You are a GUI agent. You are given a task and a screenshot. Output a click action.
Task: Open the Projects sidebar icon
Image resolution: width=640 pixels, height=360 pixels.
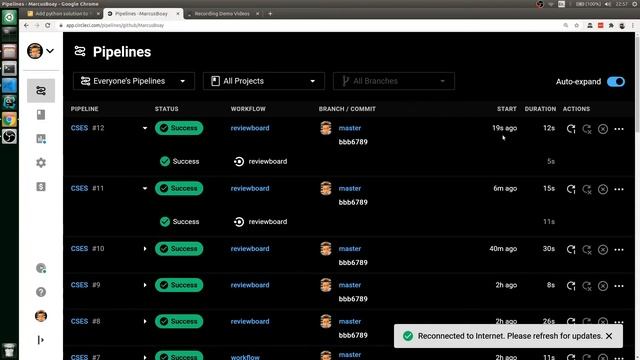click(x=41, y=115)
